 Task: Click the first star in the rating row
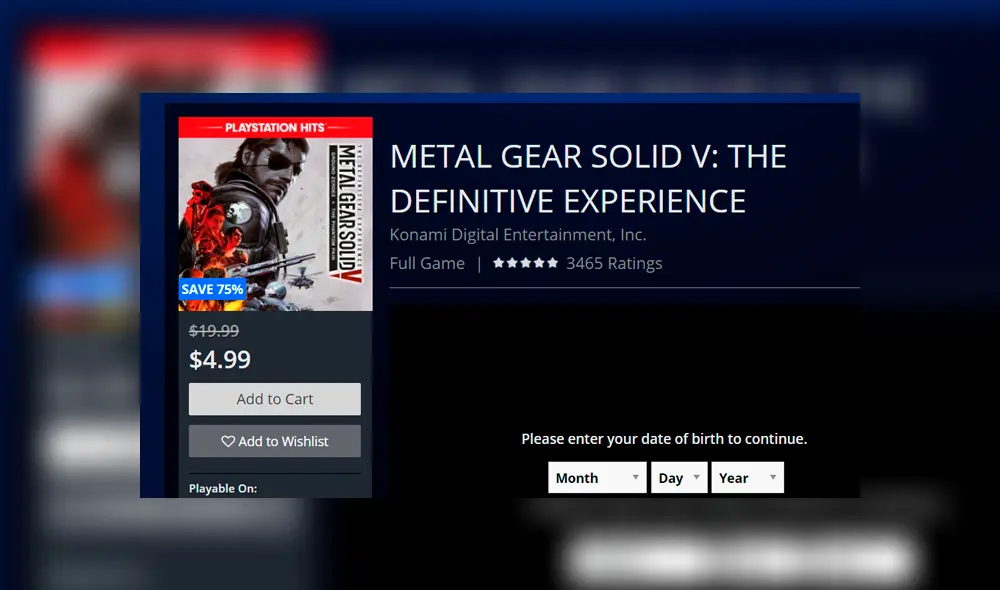tap(499, 263)
